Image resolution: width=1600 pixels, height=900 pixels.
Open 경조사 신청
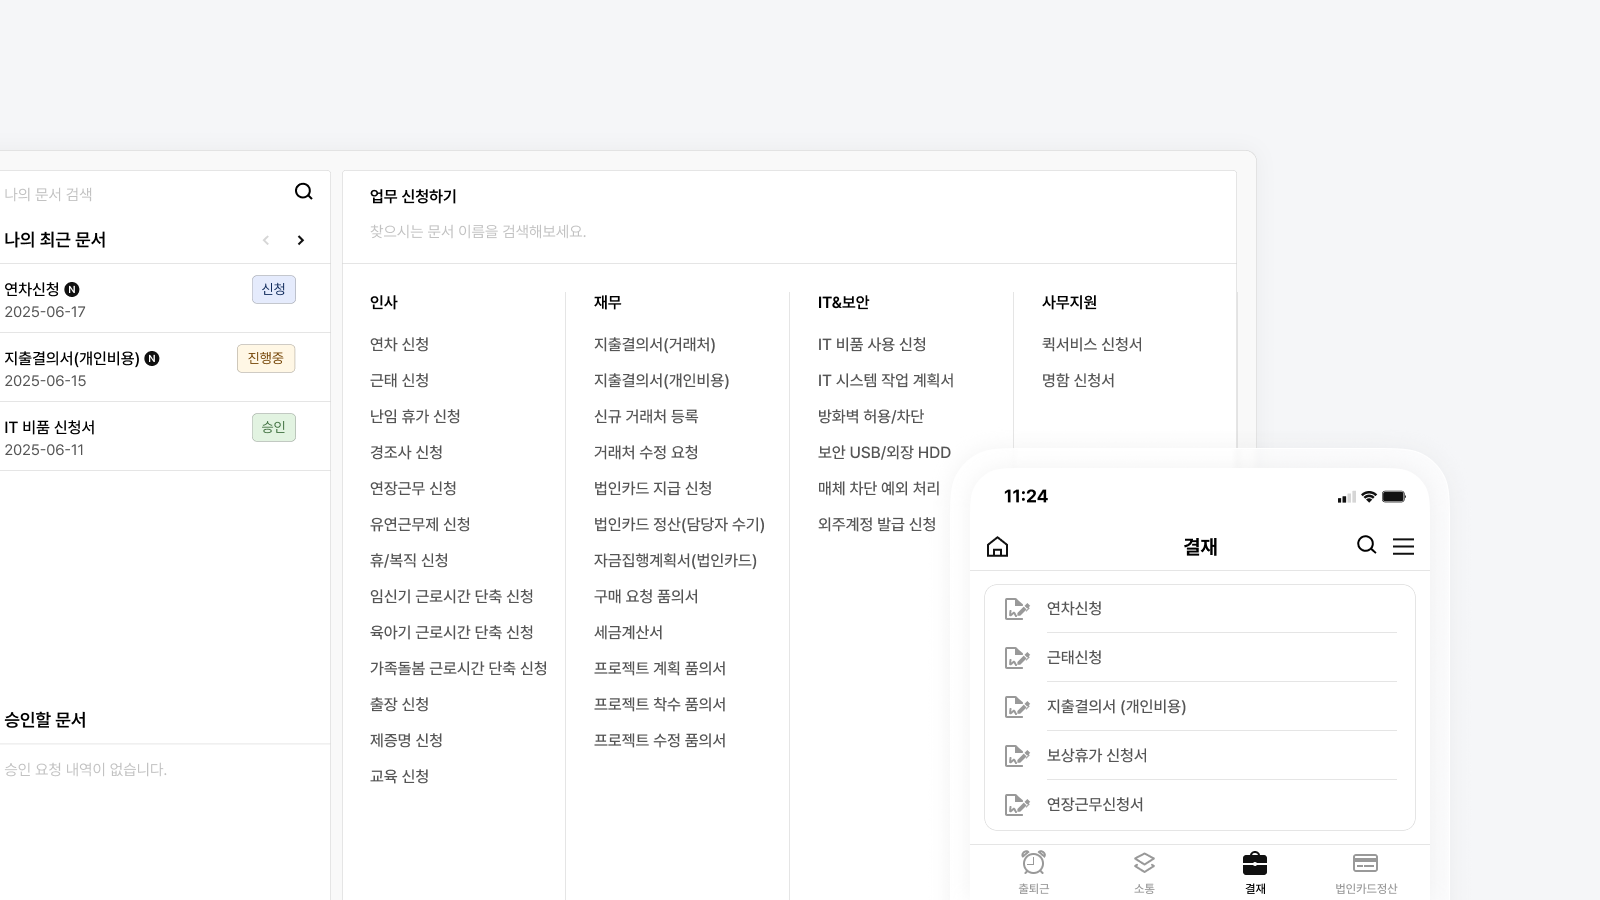406,452
